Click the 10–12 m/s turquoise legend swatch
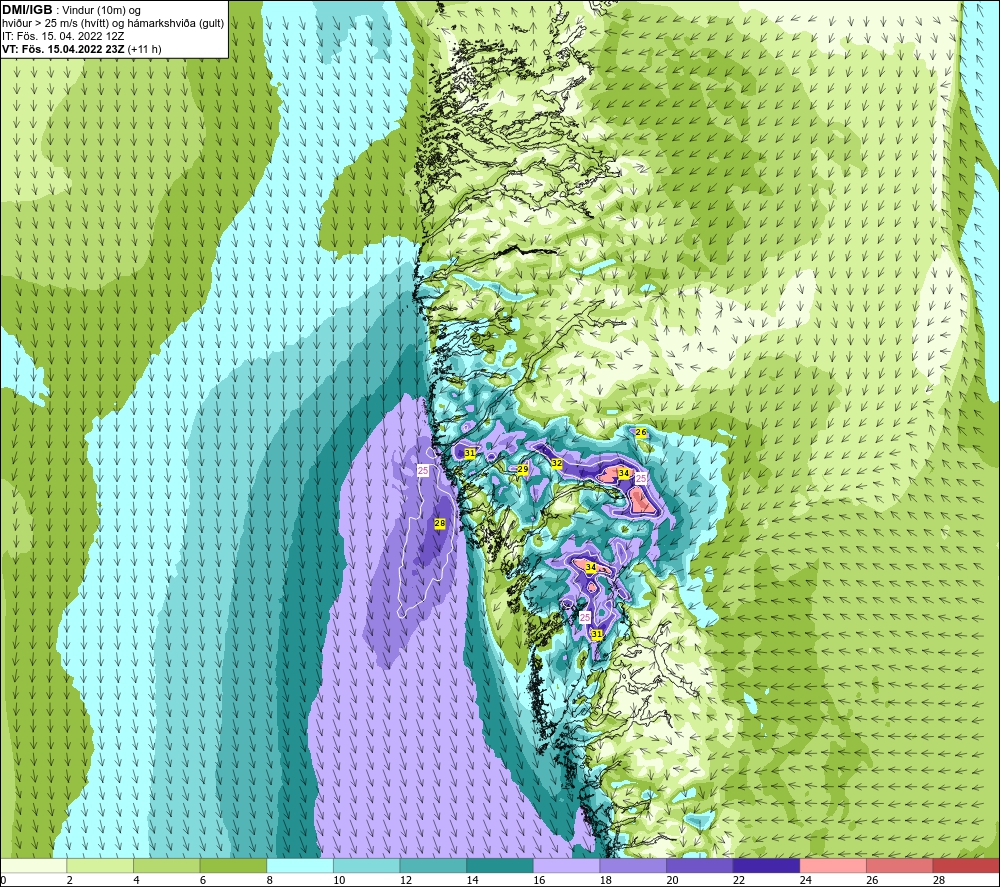Image resolution: width=1000 pixels, height=887 pixels. pyautogui.click(x=367, y=866)
